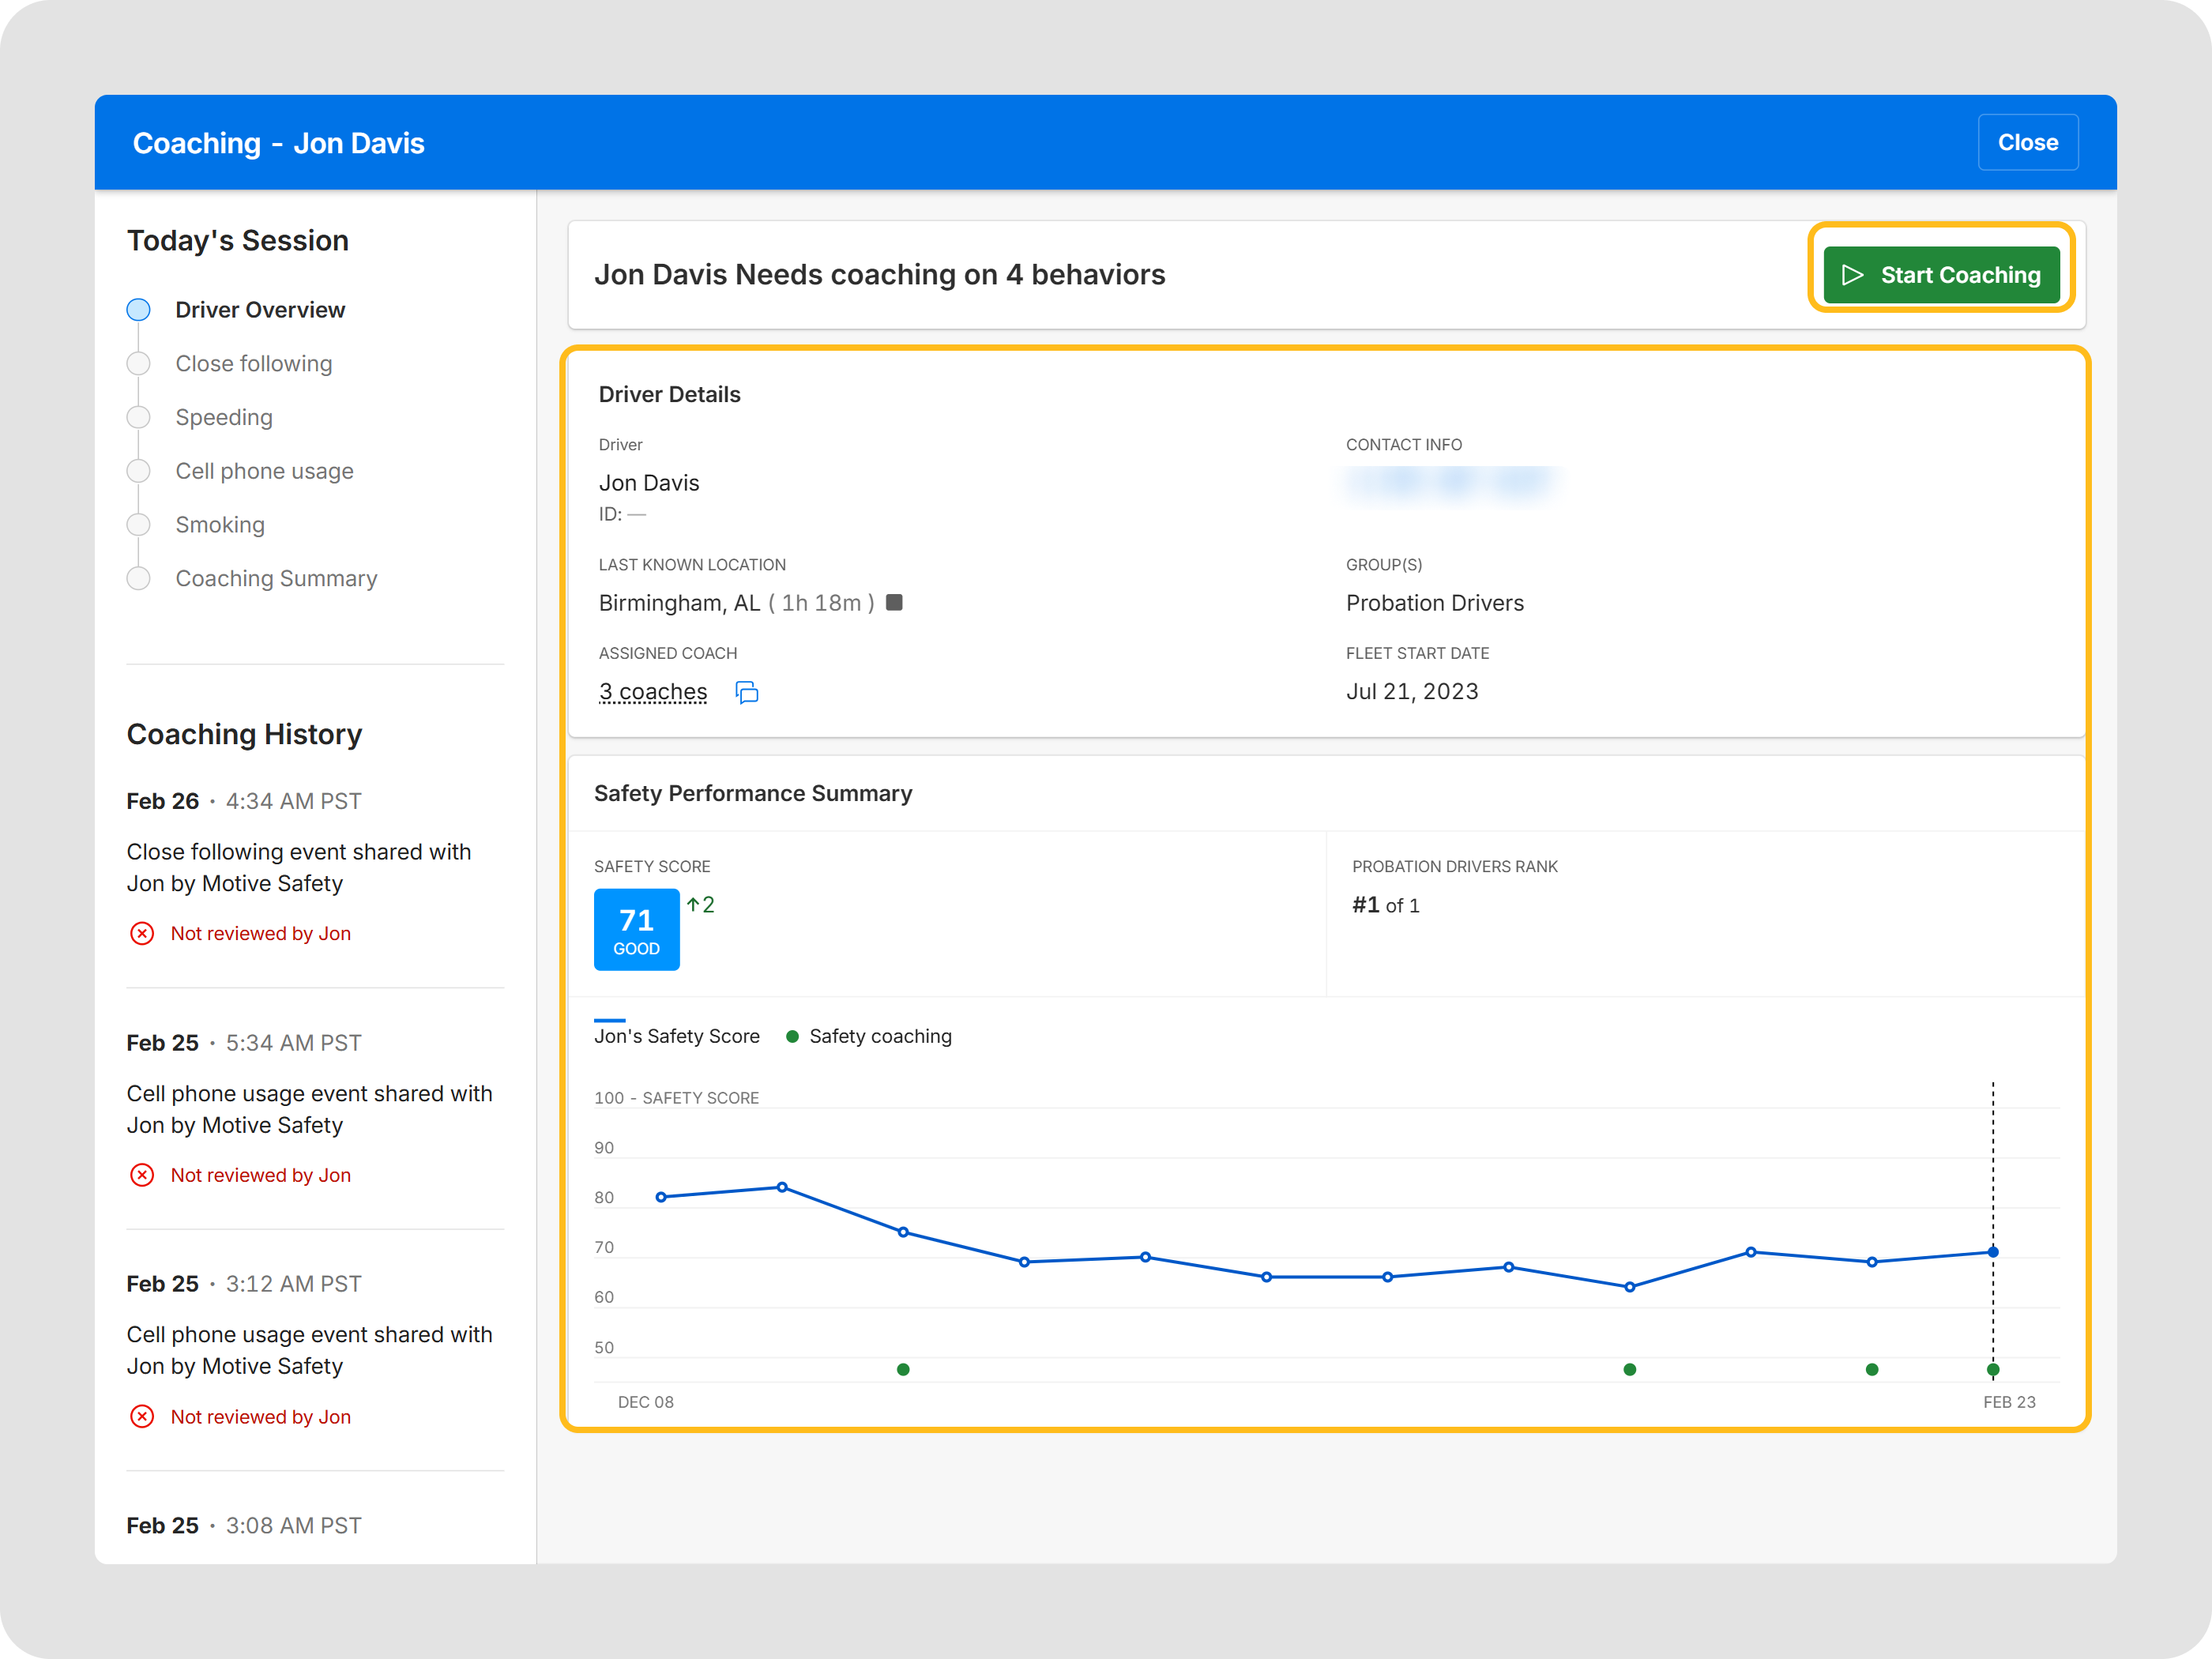This screenshot has width=2212, height=1659.
Task: Click the stop square icon after Birmingham, AL
Action: 895,602
